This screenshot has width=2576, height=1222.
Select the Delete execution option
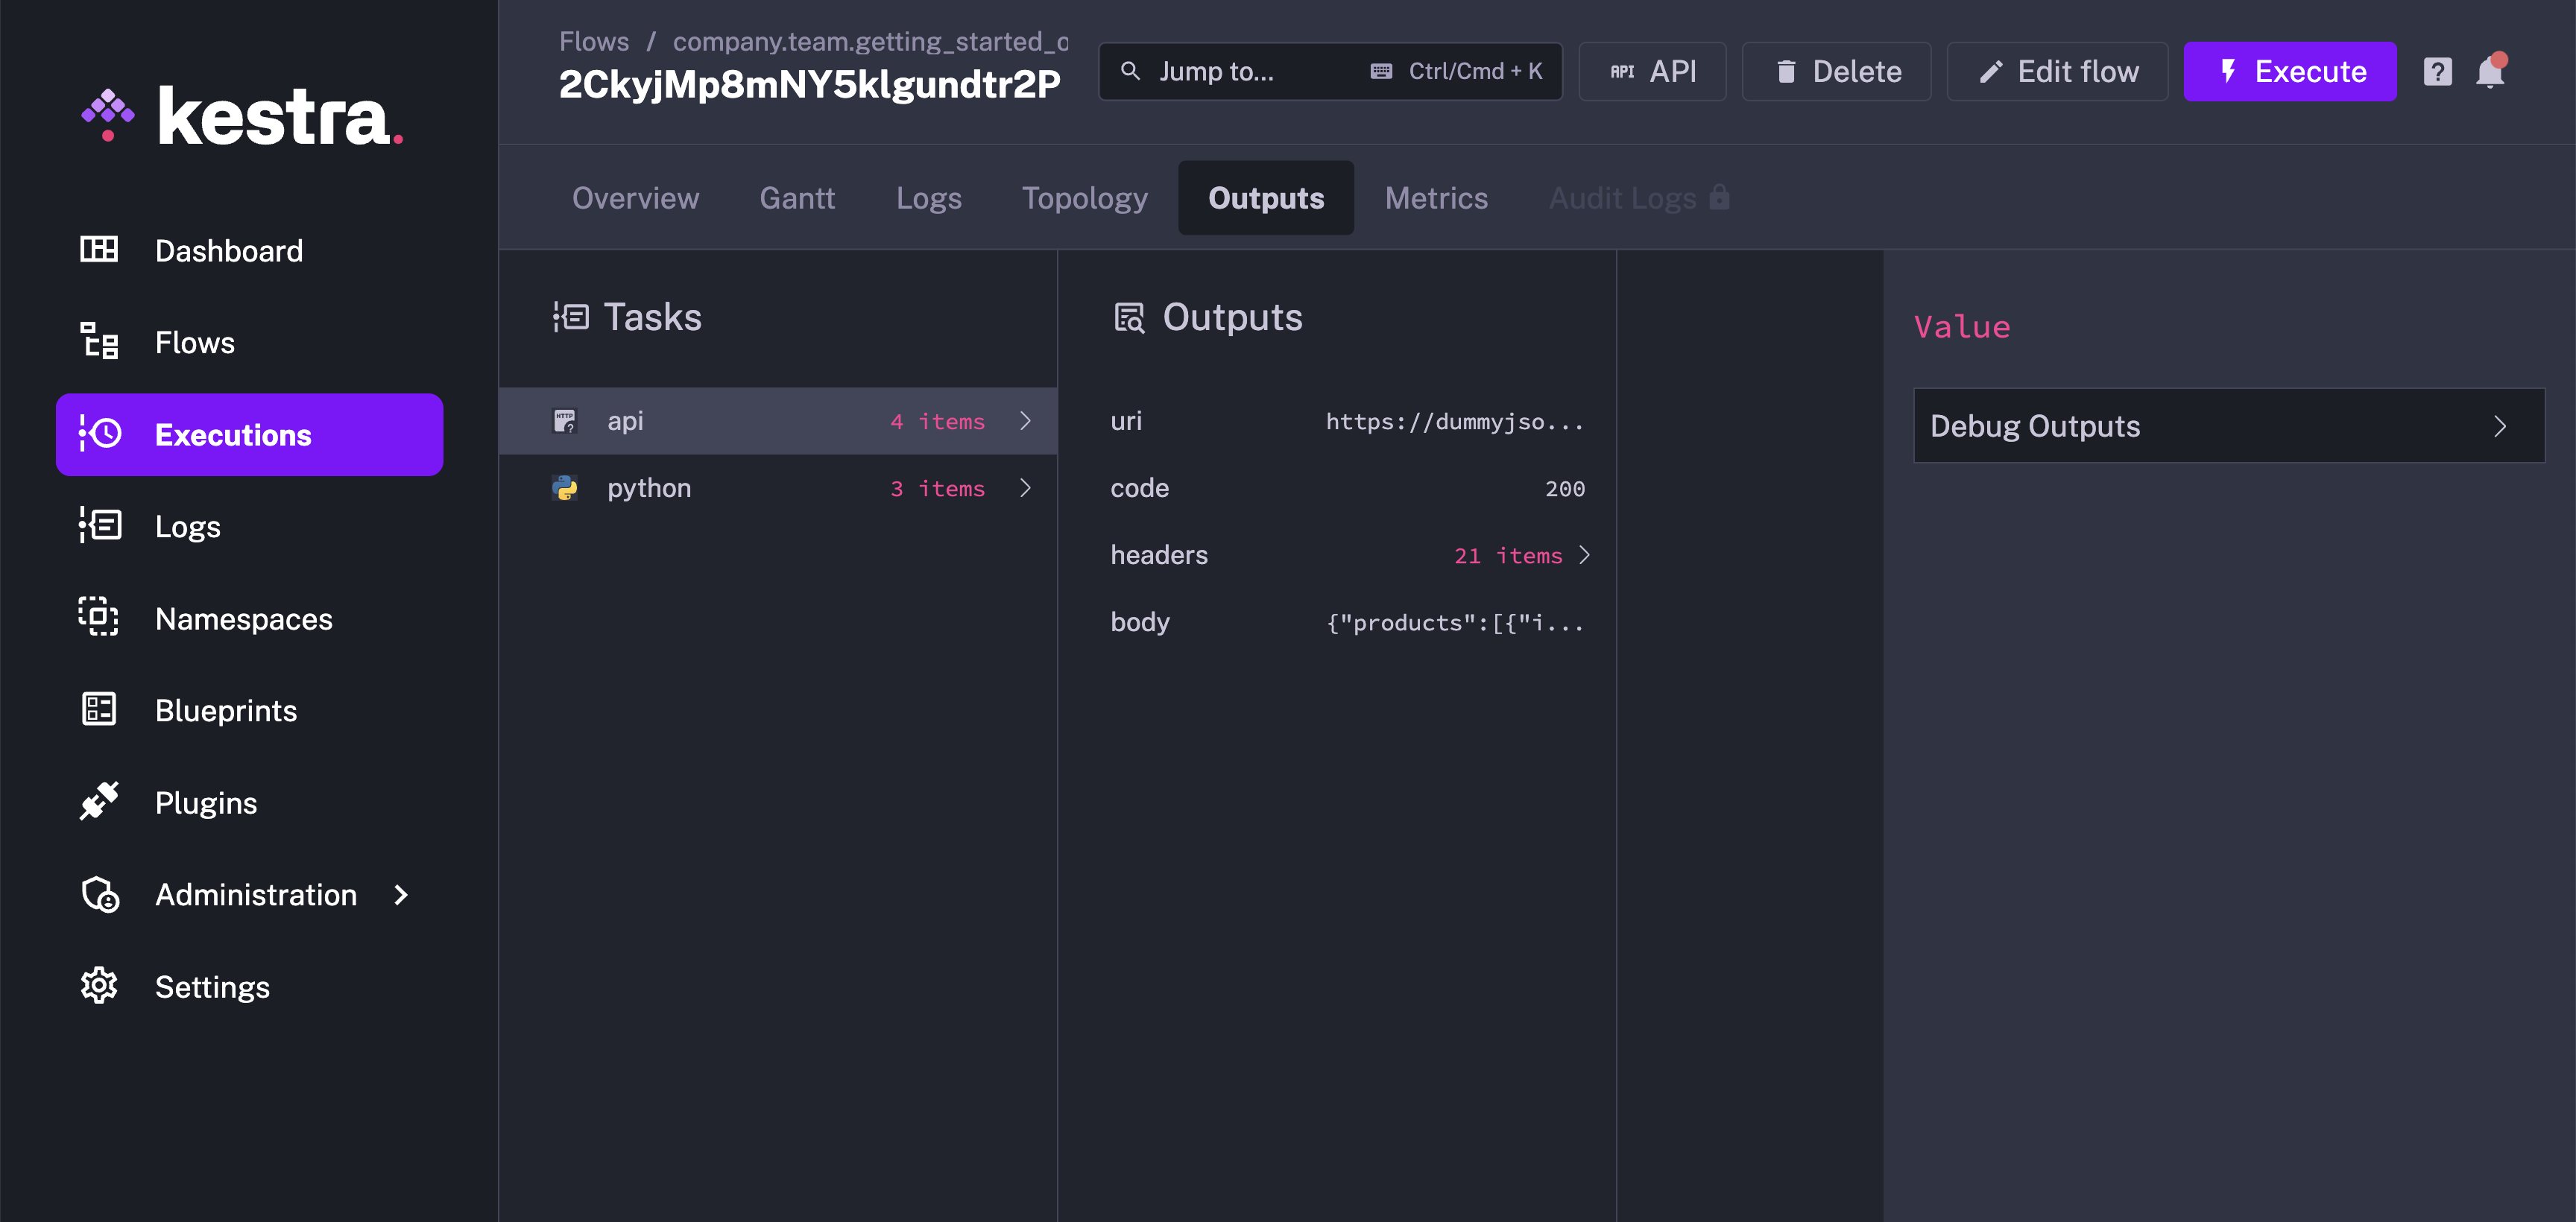(x=1837, y=69)
